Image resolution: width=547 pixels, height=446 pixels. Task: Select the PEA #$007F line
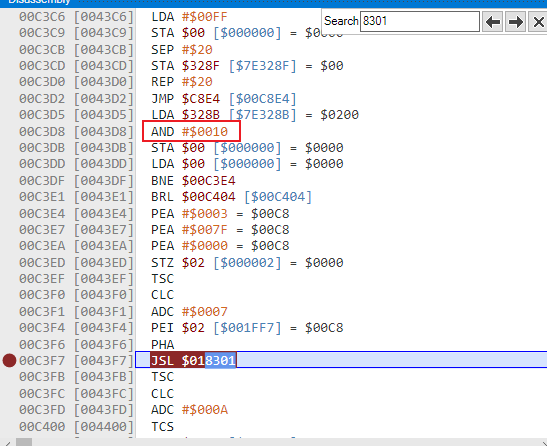(x=220, y=230)
